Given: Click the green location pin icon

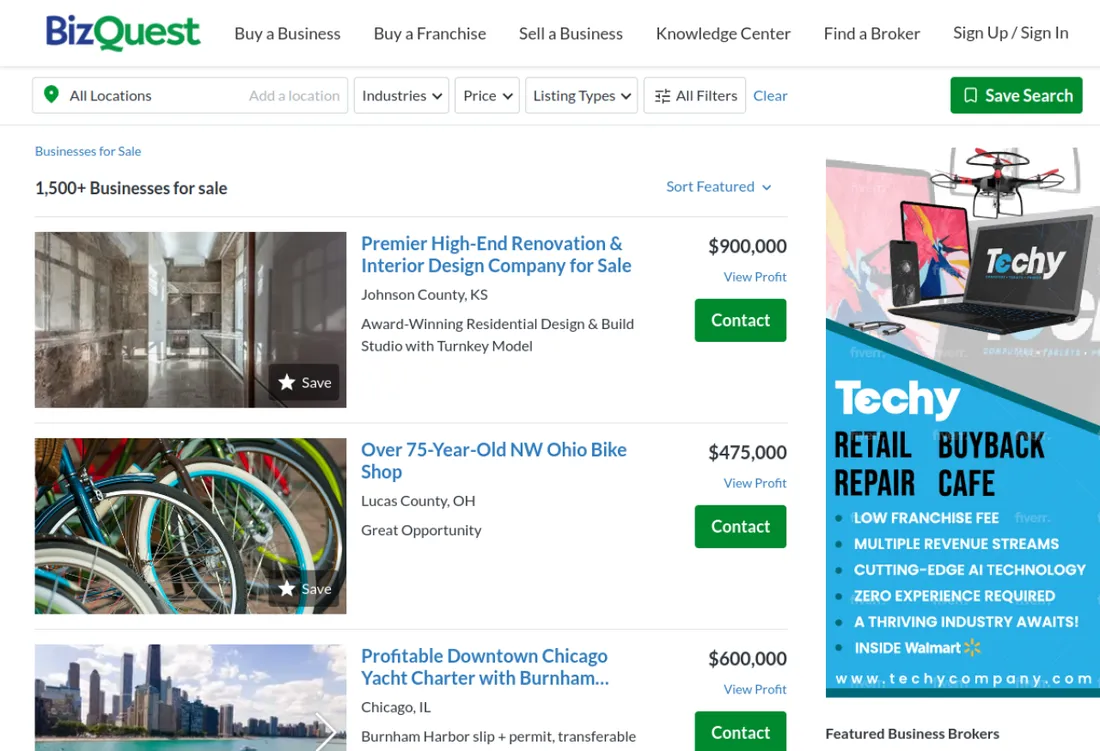Looking at the screenshot, I should 51,95.
